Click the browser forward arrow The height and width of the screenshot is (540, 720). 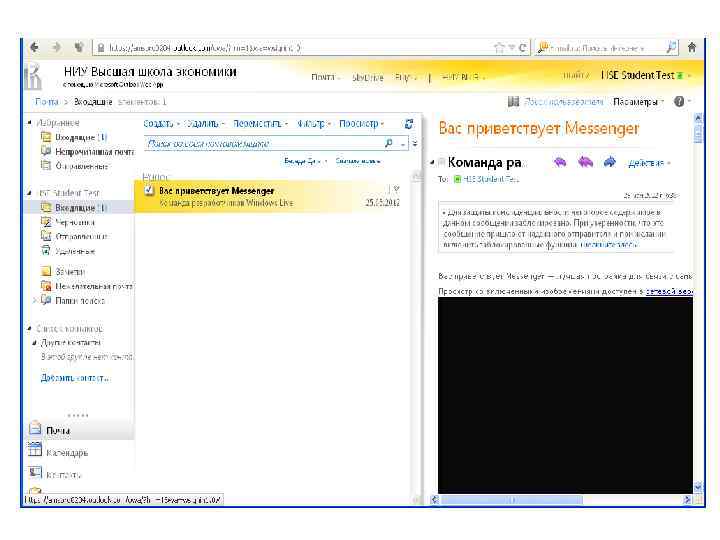tap(56, 47)
